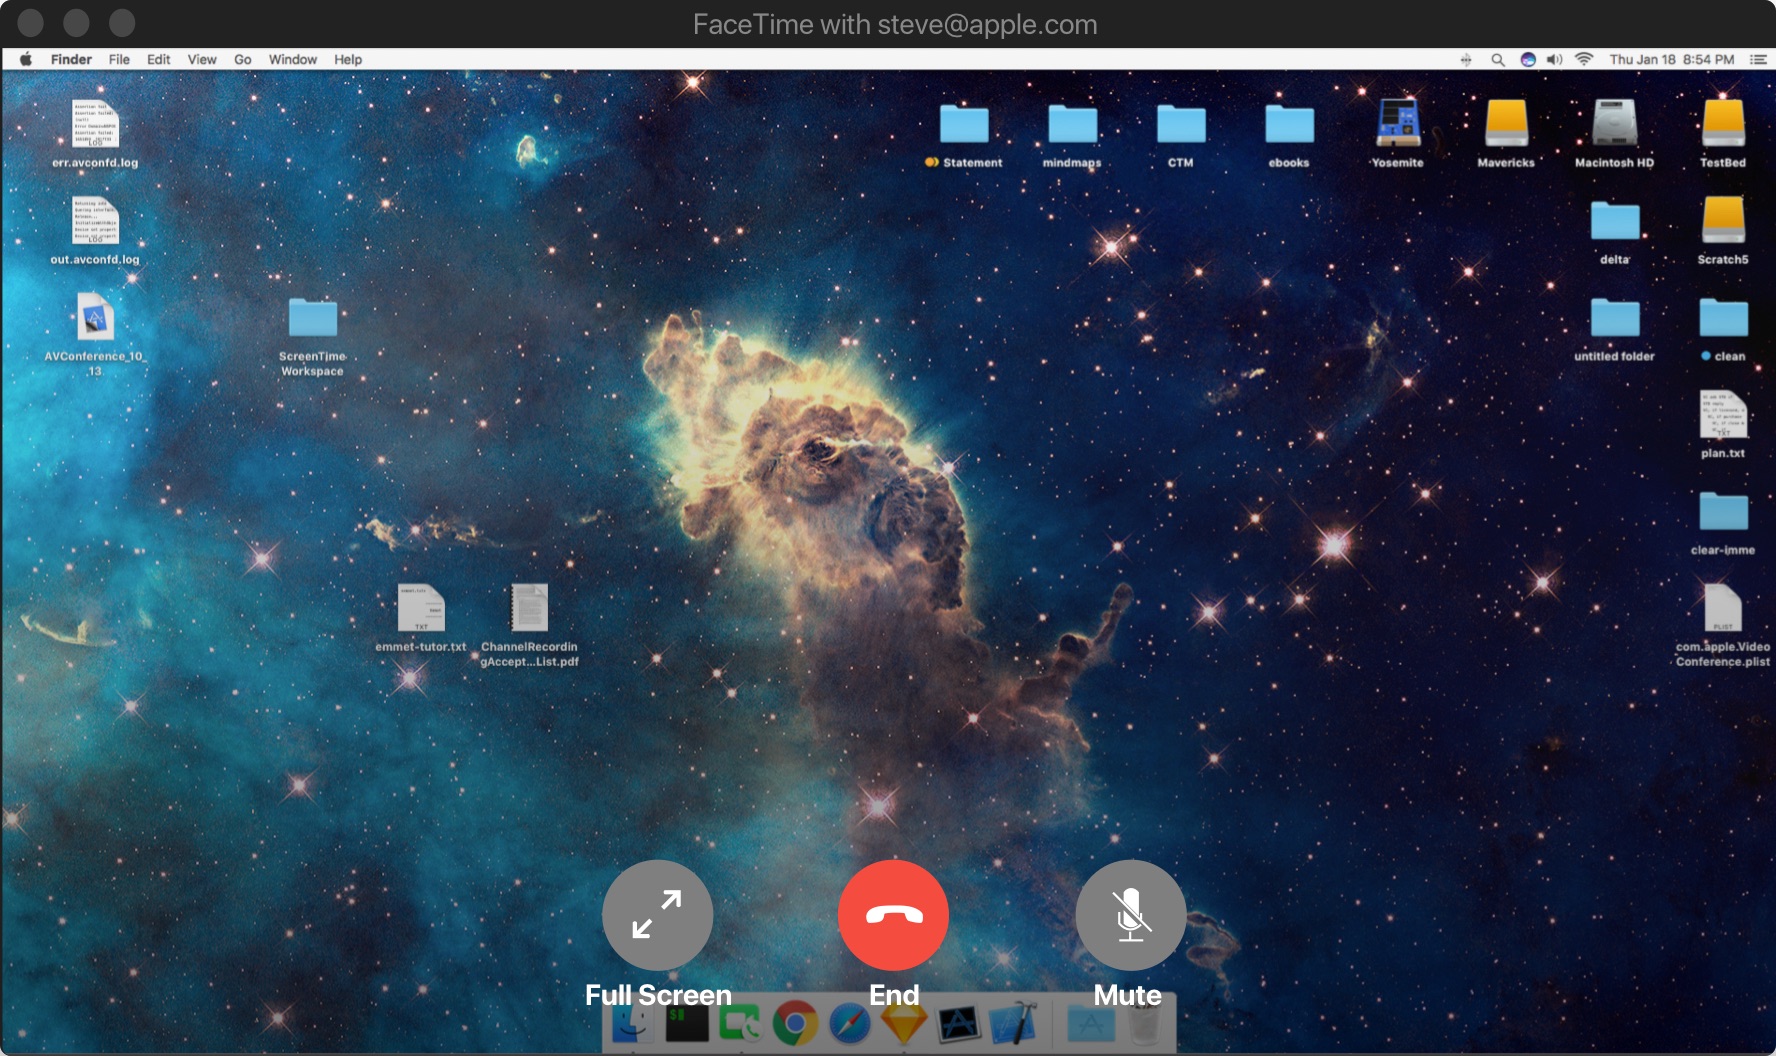This screenshot has width=1776, height=1056.
Task: Select the Scratch5 drive icon
Action: click(1723, 231)
